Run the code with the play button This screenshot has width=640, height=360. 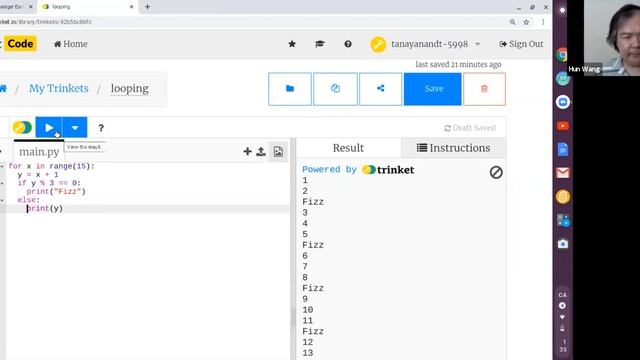(49, 128)
